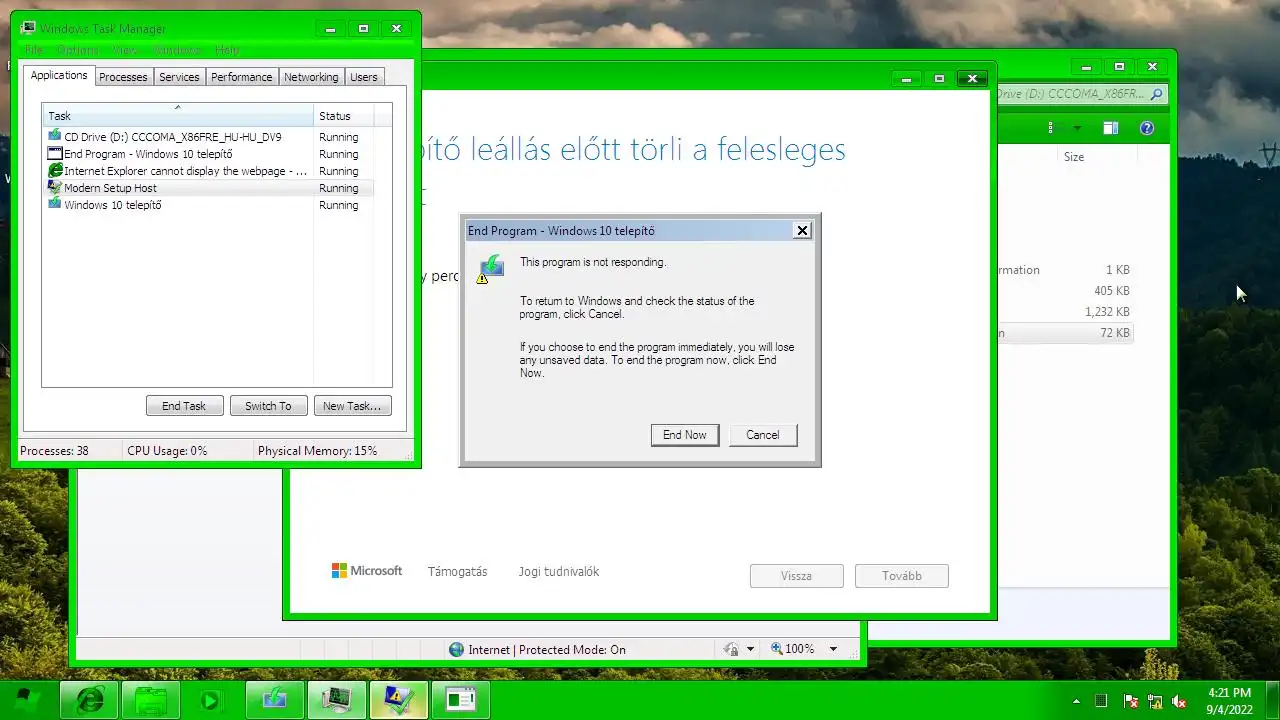Click the Windows 10 setup taskbar icon

274,700
